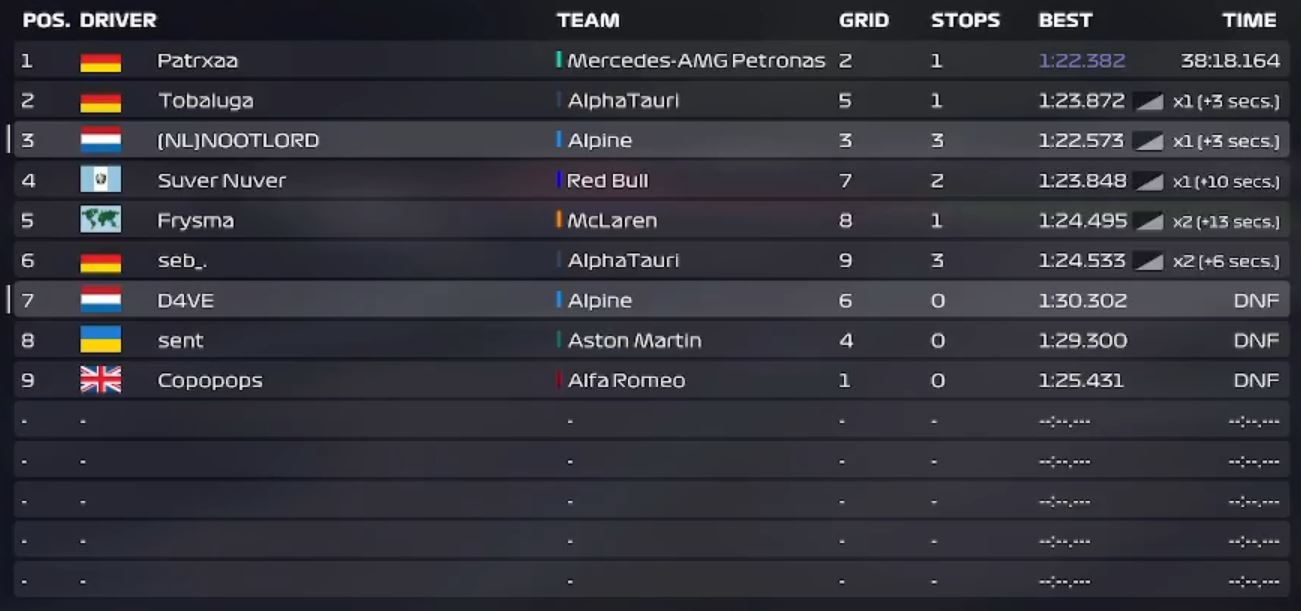The image size is (1301, 611).
Task: Click Patrxaa's purple best lap 1:22.382
Action: [1082, 61]
